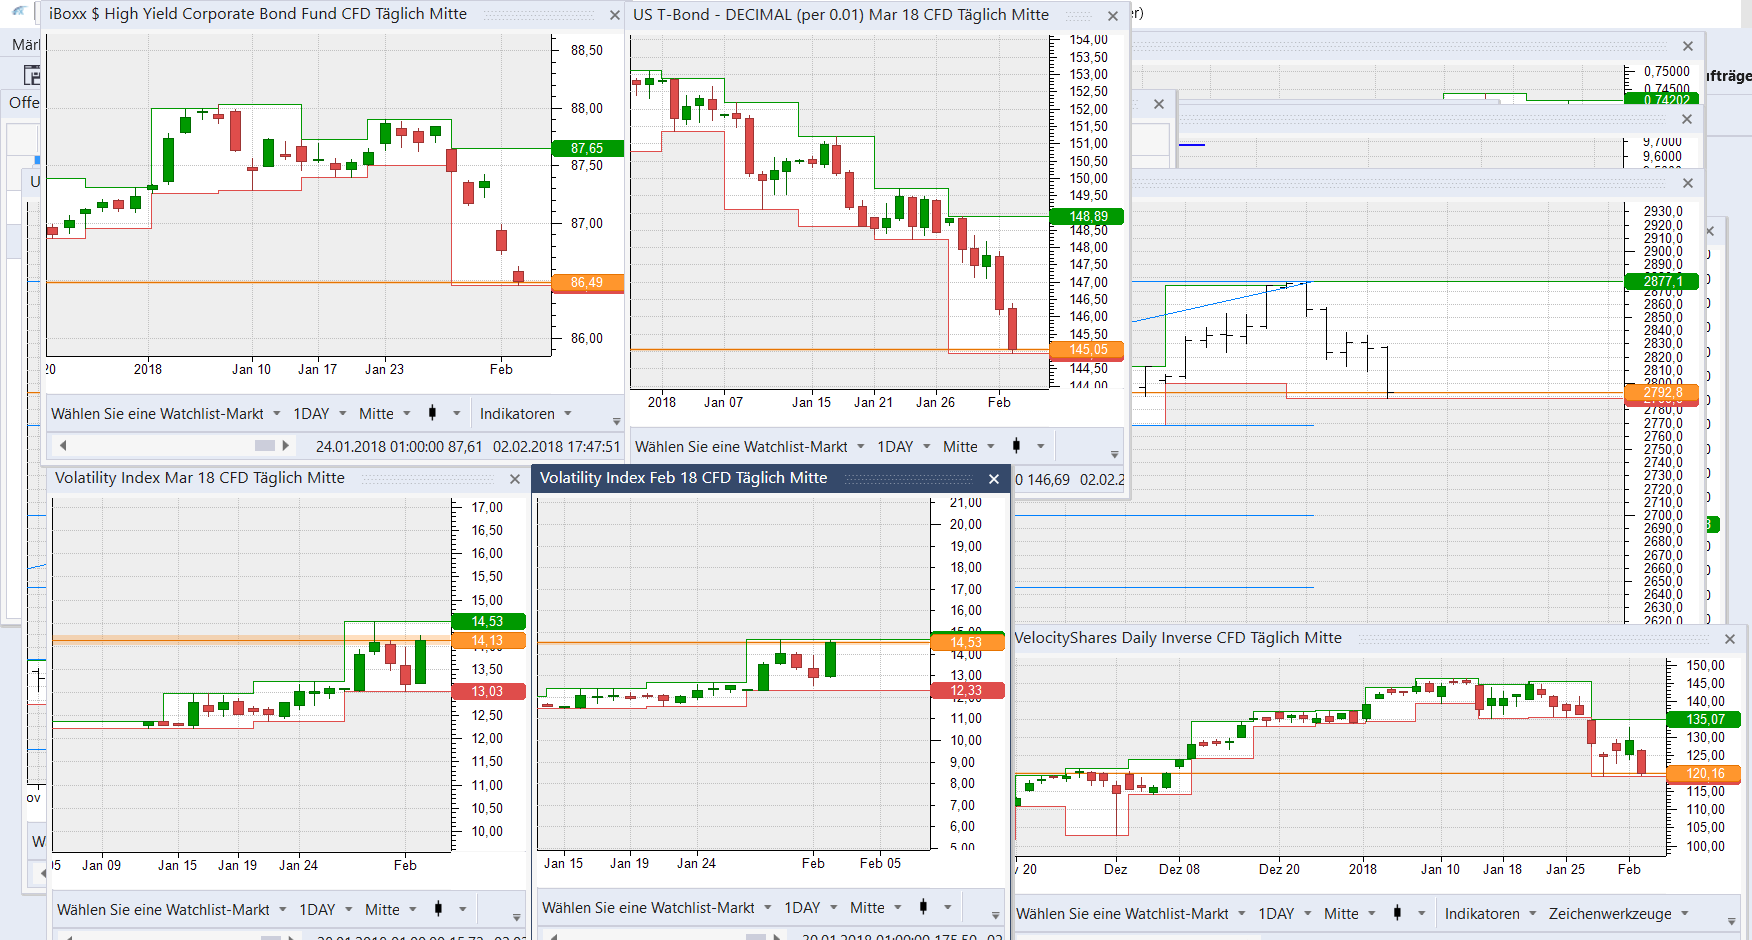This screenshot has height=940, width=1752.
Task: Open 1DAY timeframe dropdown in US T-Bond chart
Action: coord(903,446)
